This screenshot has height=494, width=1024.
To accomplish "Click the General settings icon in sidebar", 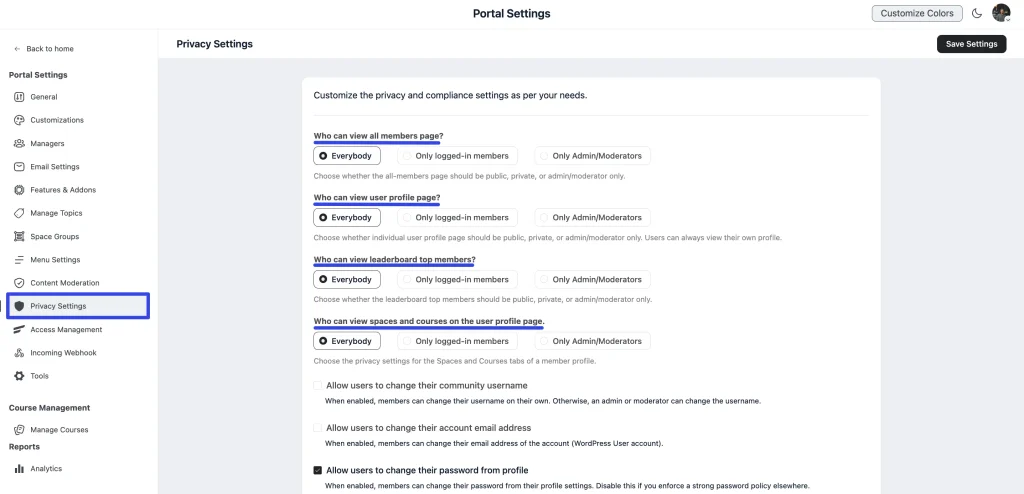I will click(x=19, y=97).
